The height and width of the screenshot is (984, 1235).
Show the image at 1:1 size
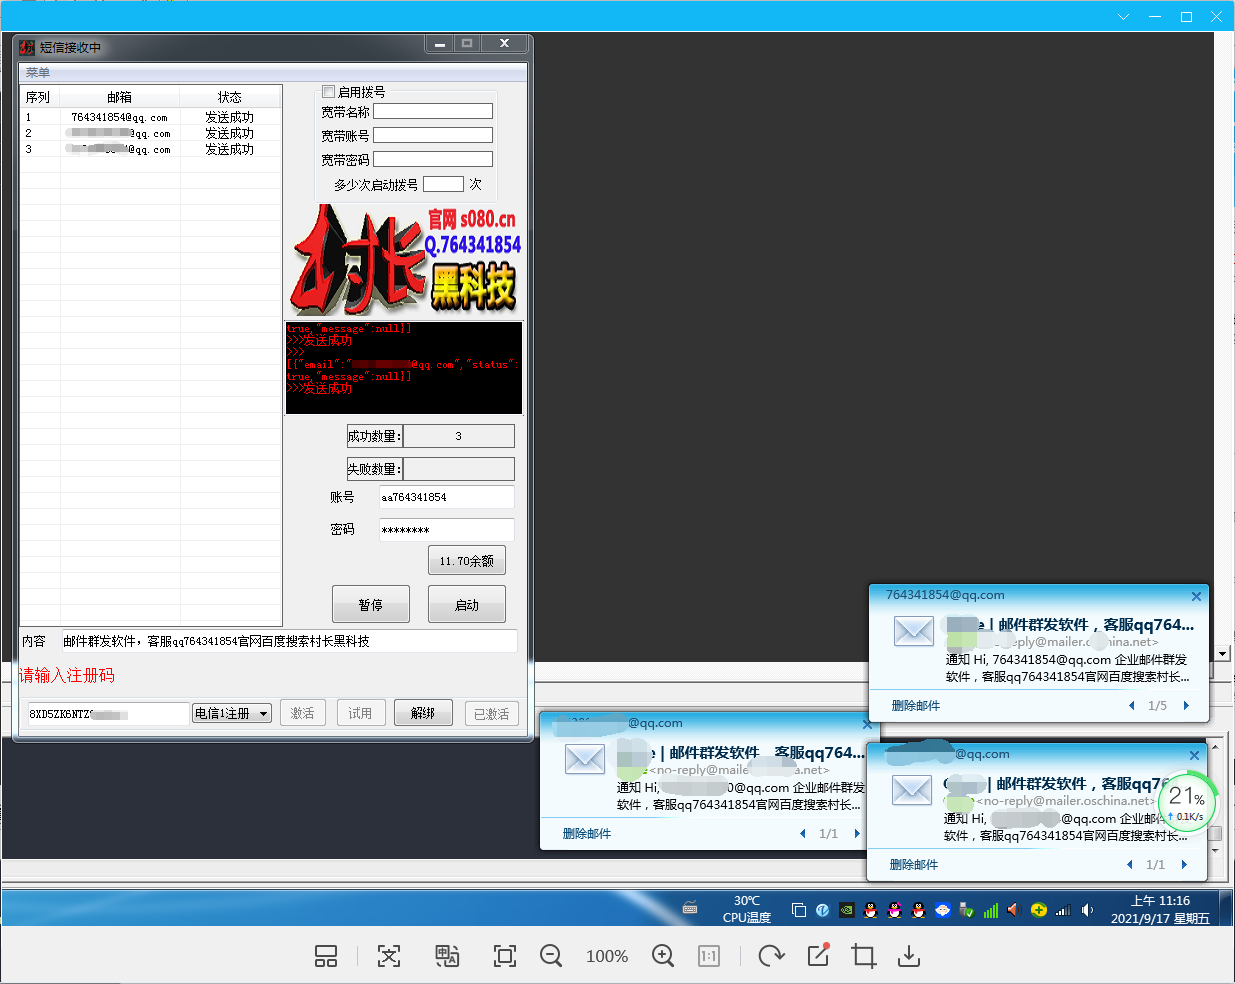[x=709, y=956]
